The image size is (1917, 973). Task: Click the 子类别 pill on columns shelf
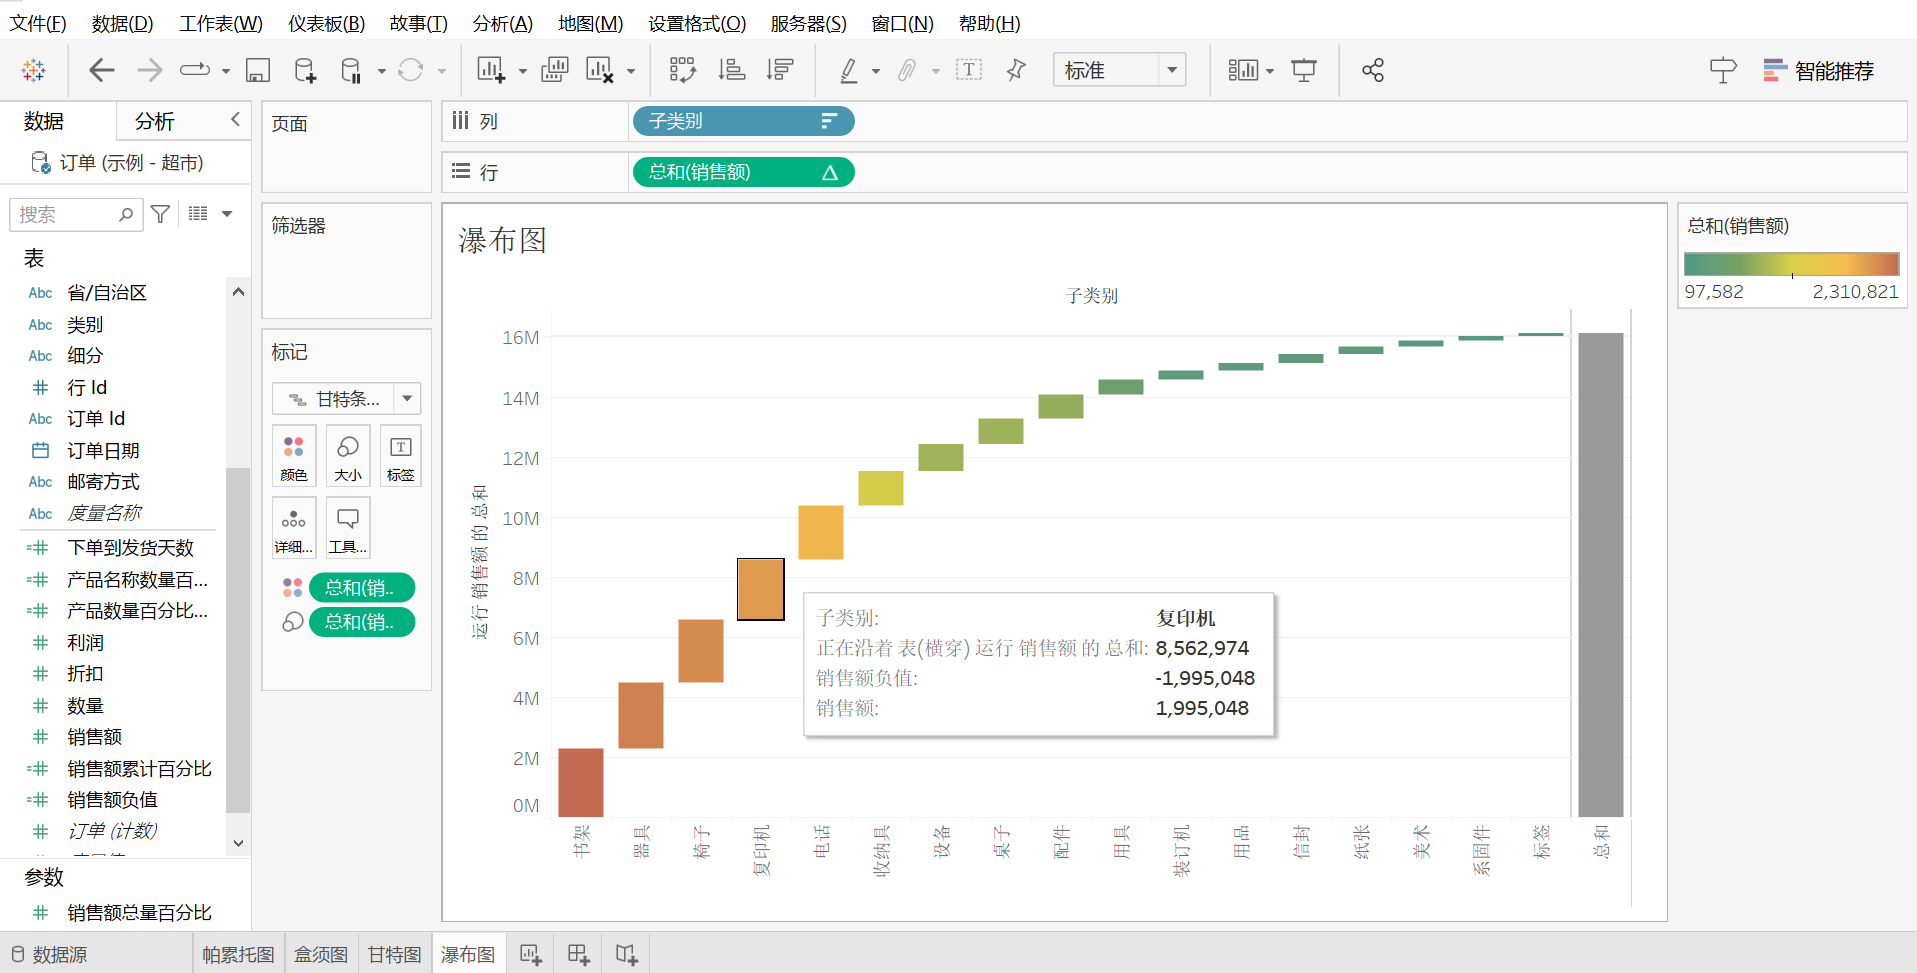(743, 121)
